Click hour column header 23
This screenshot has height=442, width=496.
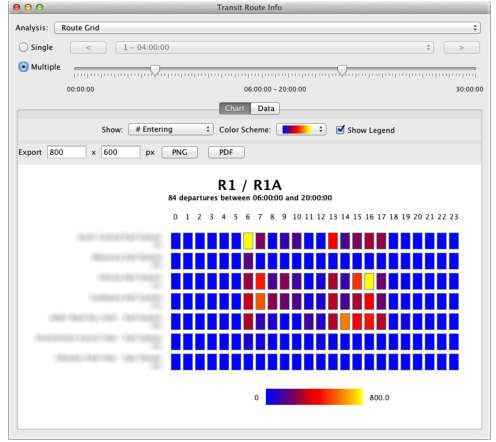point(454,217)
